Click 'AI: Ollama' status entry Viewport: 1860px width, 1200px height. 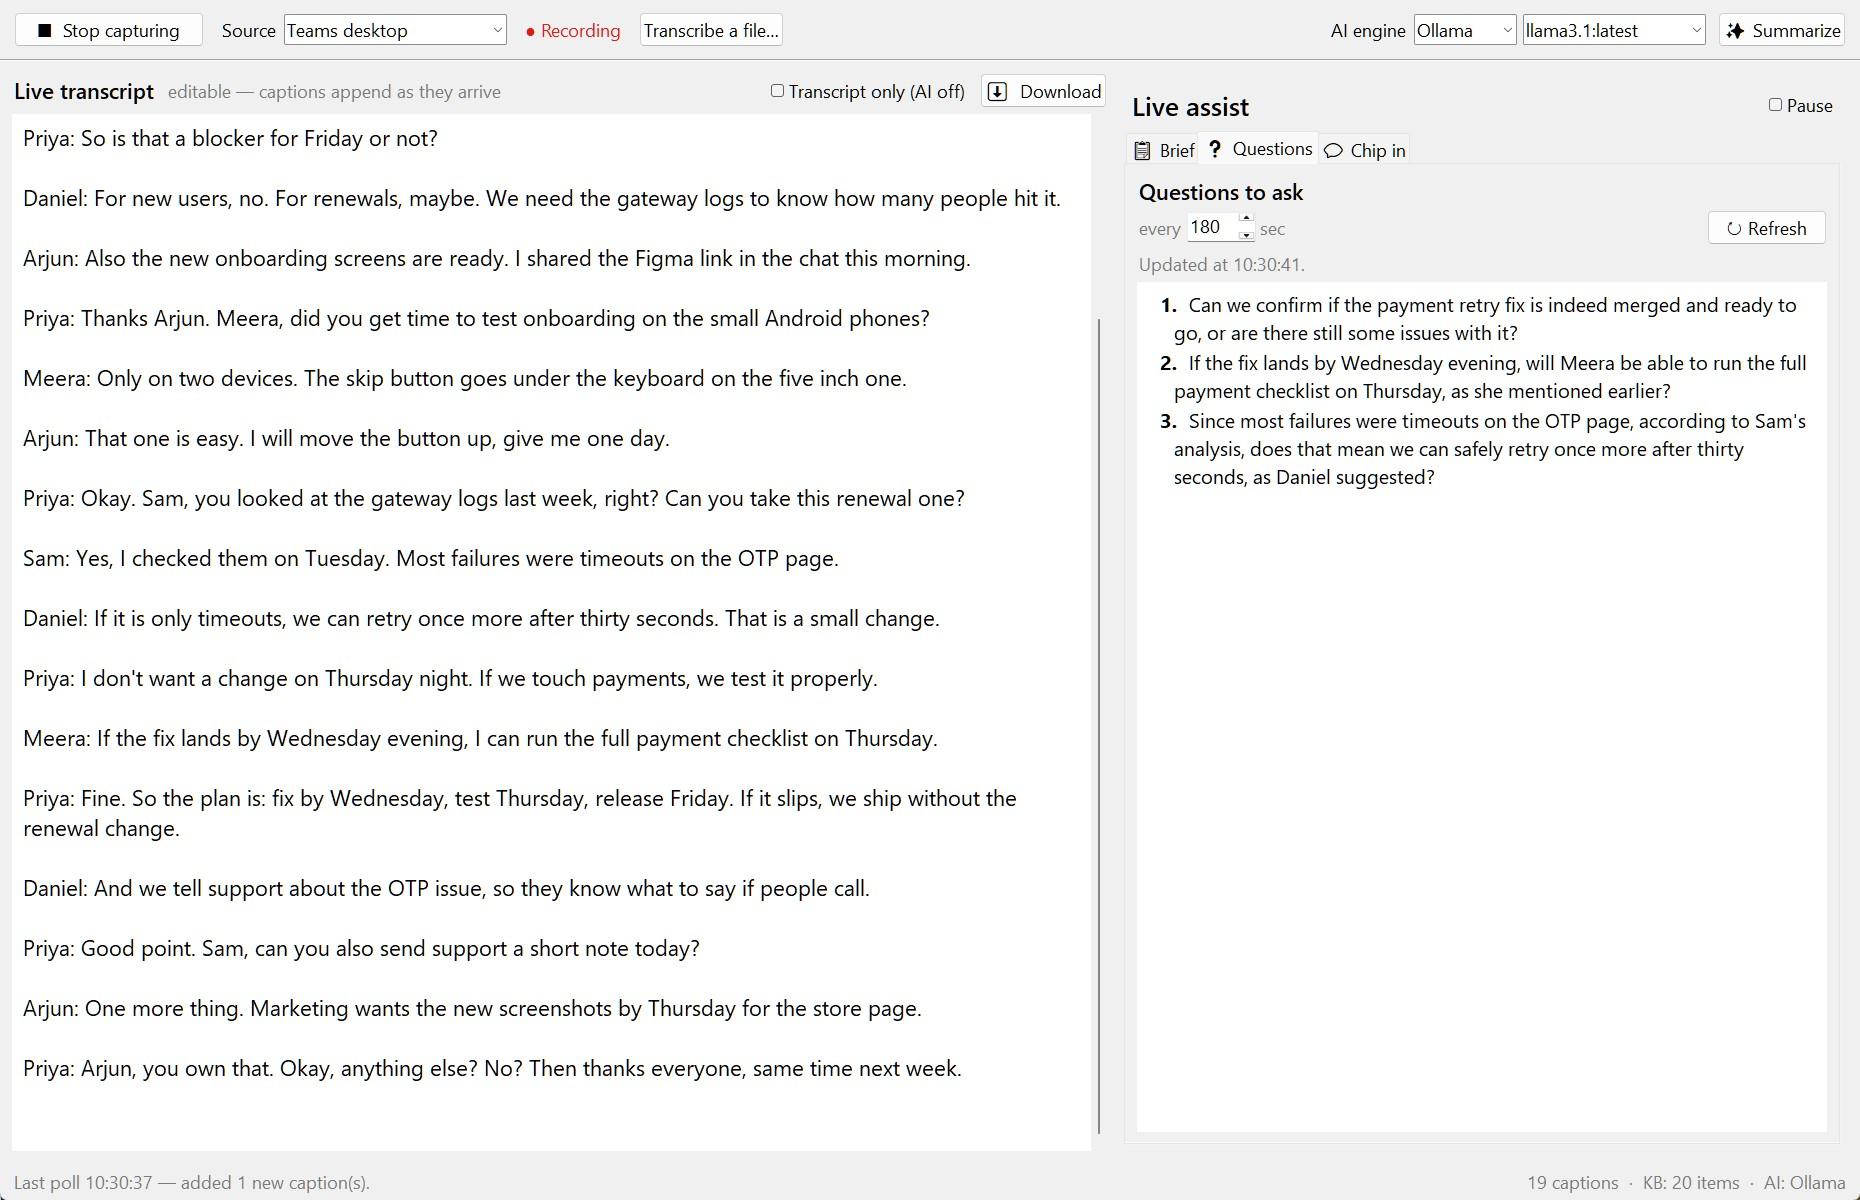[1804, 1182]
